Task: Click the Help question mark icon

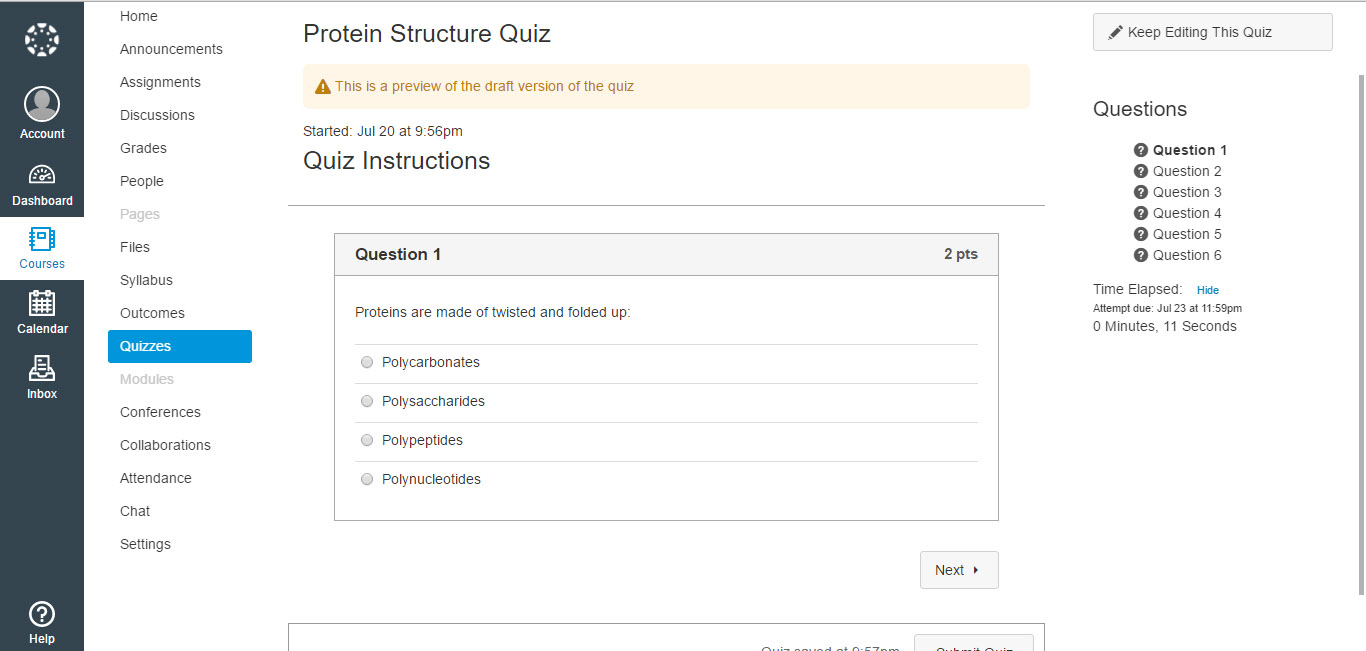Action: tap(42, 614)
